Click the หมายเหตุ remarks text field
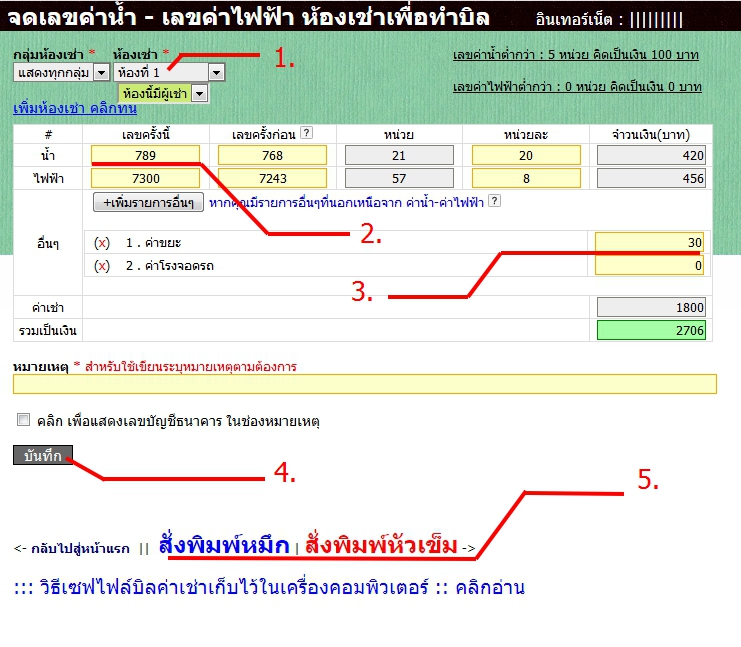741x647 pixels. [x=364, y=384]
